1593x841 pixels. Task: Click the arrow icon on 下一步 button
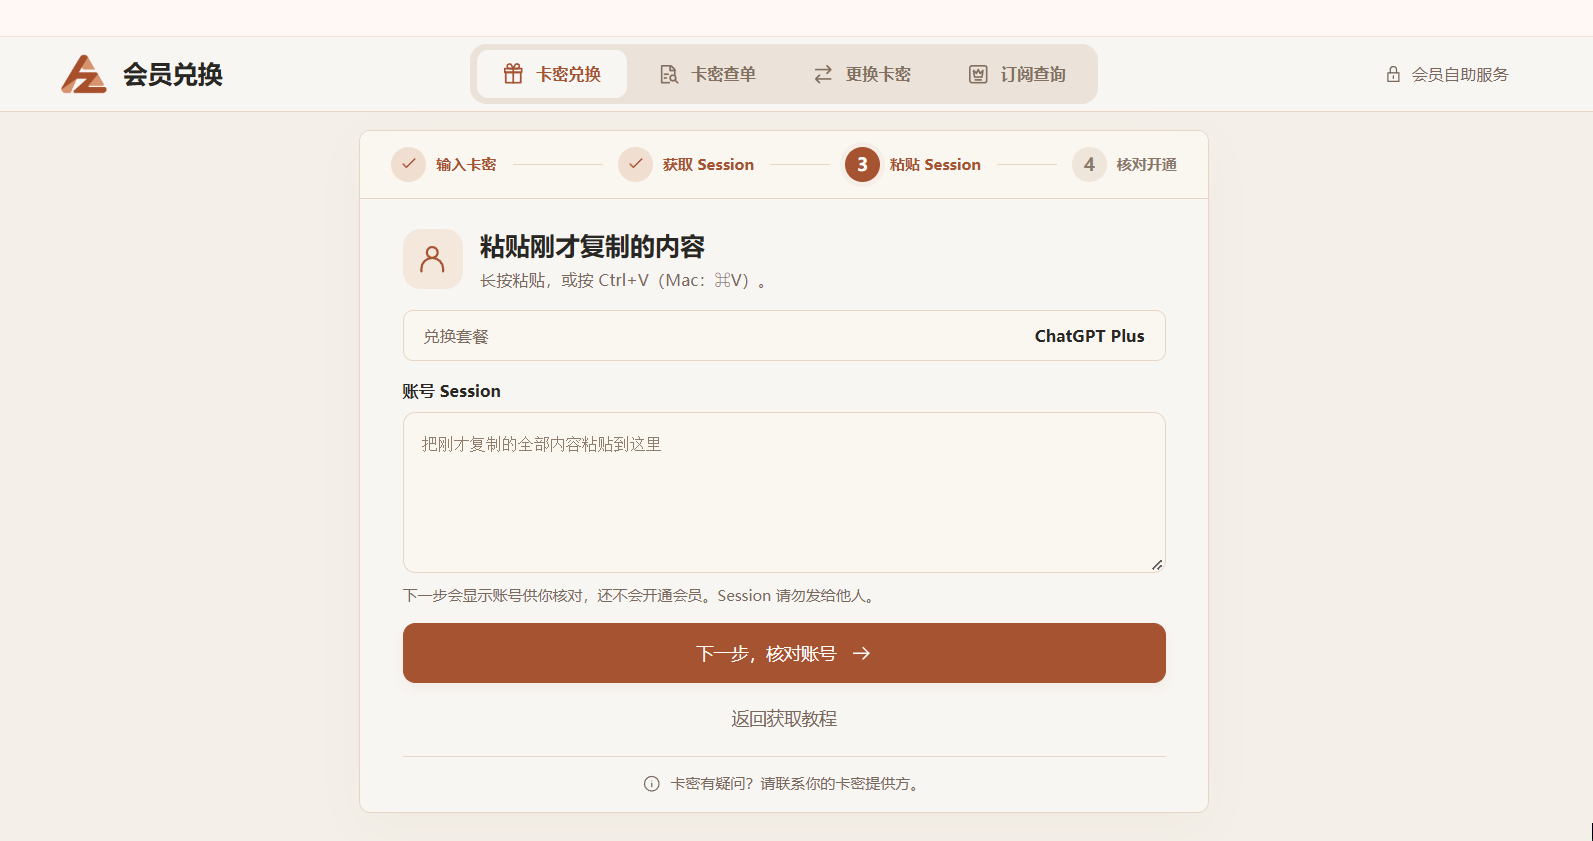tap(861, 653)
